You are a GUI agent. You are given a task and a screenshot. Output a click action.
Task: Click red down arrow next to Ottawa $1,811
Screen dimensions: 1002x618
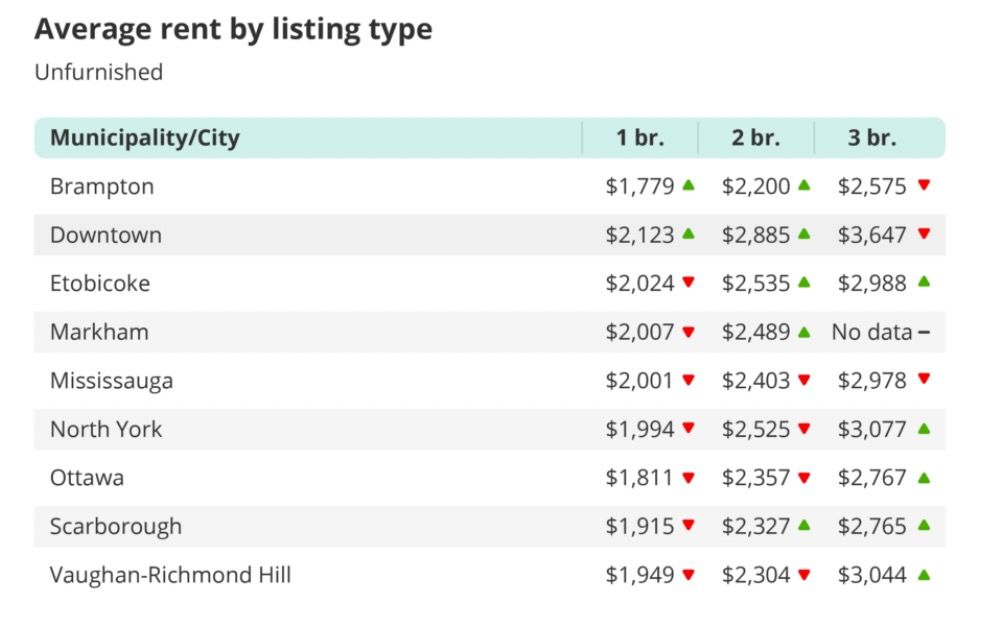point(688,477)
